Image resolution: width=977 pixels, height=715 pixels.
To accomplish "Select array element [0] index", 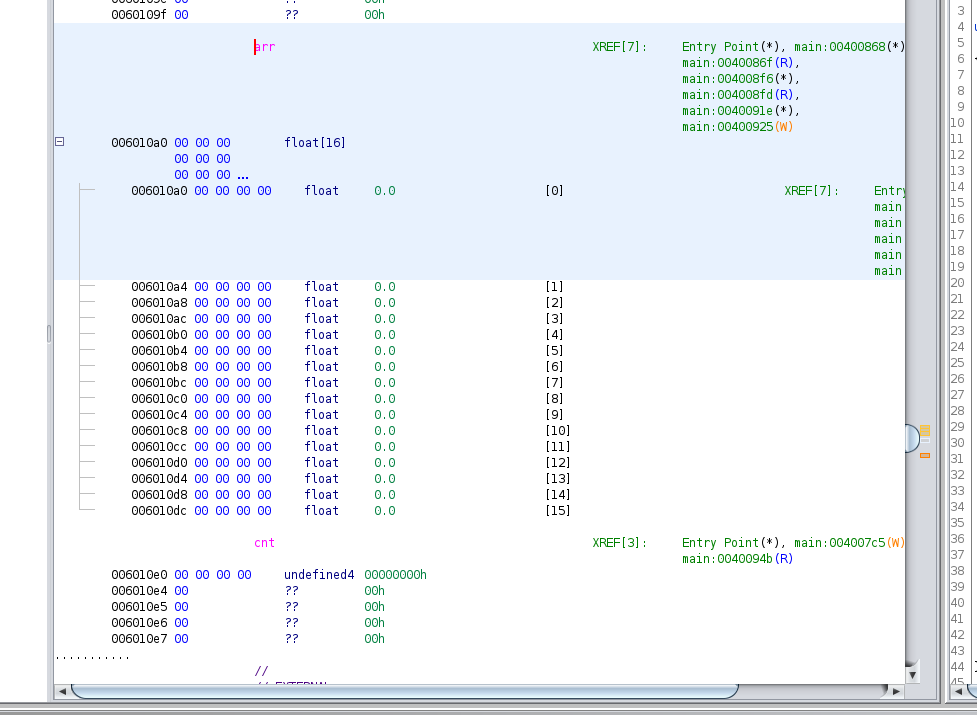I will coord(554,191).
